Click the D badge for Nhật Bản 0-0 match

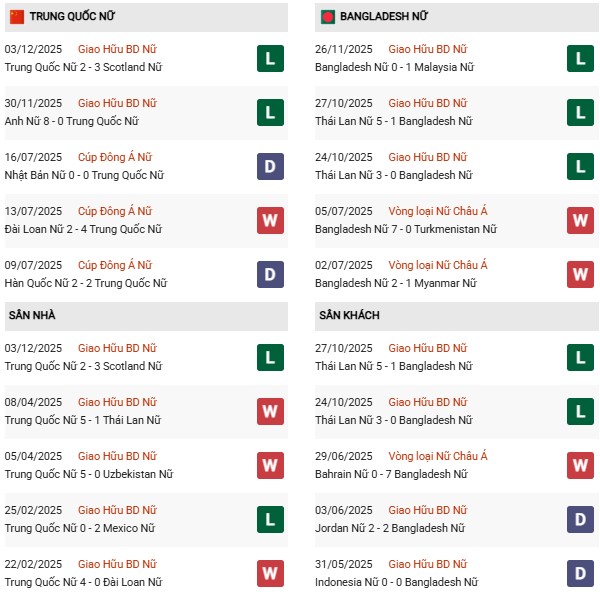coord(269,167)
